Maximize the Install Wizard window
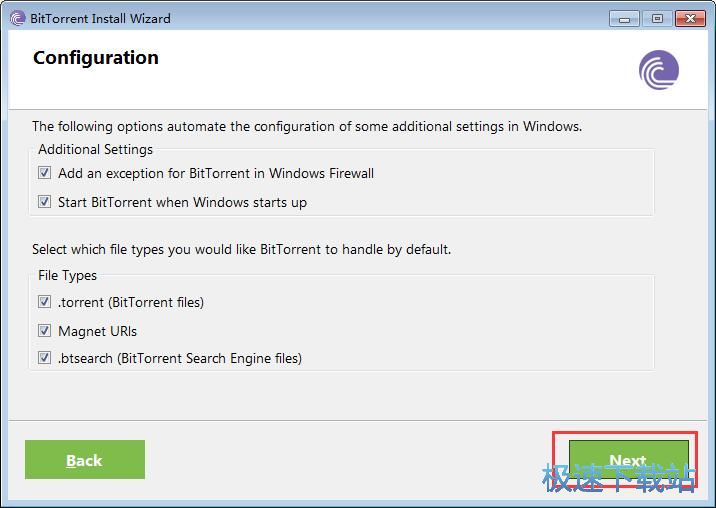Image resolution: width=716 pixels, height=508 pixels. [x=657, y=19]
